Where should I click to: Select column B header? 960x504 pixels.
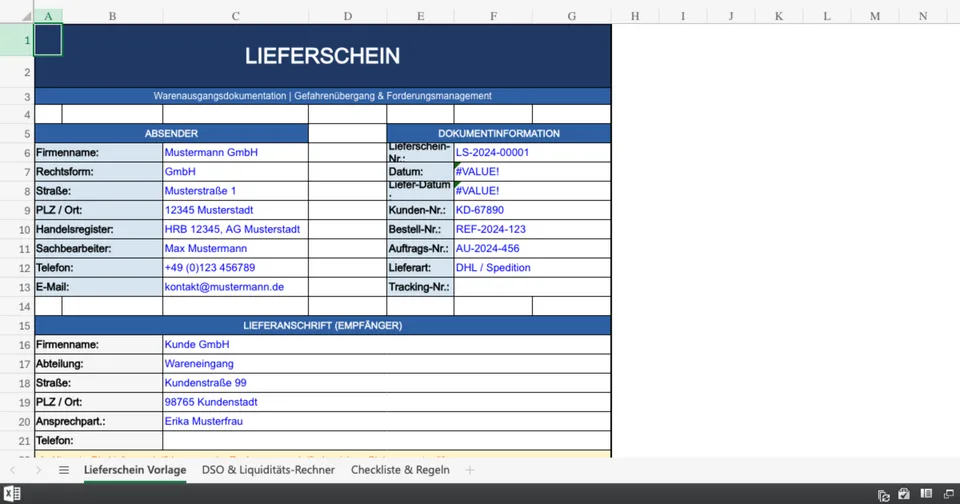pos(112,17)
